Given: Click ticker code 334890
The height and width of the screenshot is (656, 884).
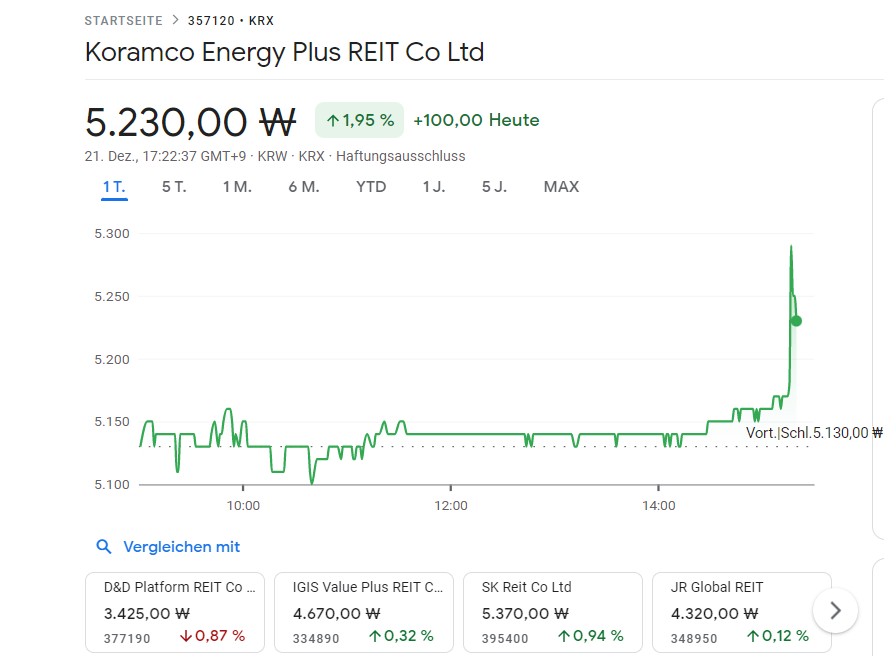Looking at the screenshot, I should coord(316,639).
